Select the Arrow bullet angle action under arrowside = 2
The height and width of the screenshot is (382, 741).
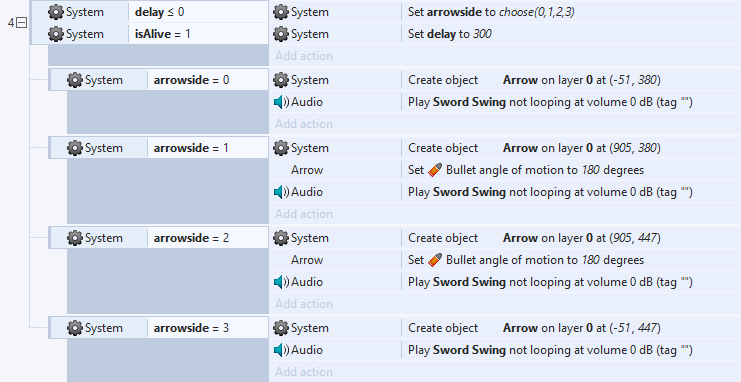pos(505,260)
